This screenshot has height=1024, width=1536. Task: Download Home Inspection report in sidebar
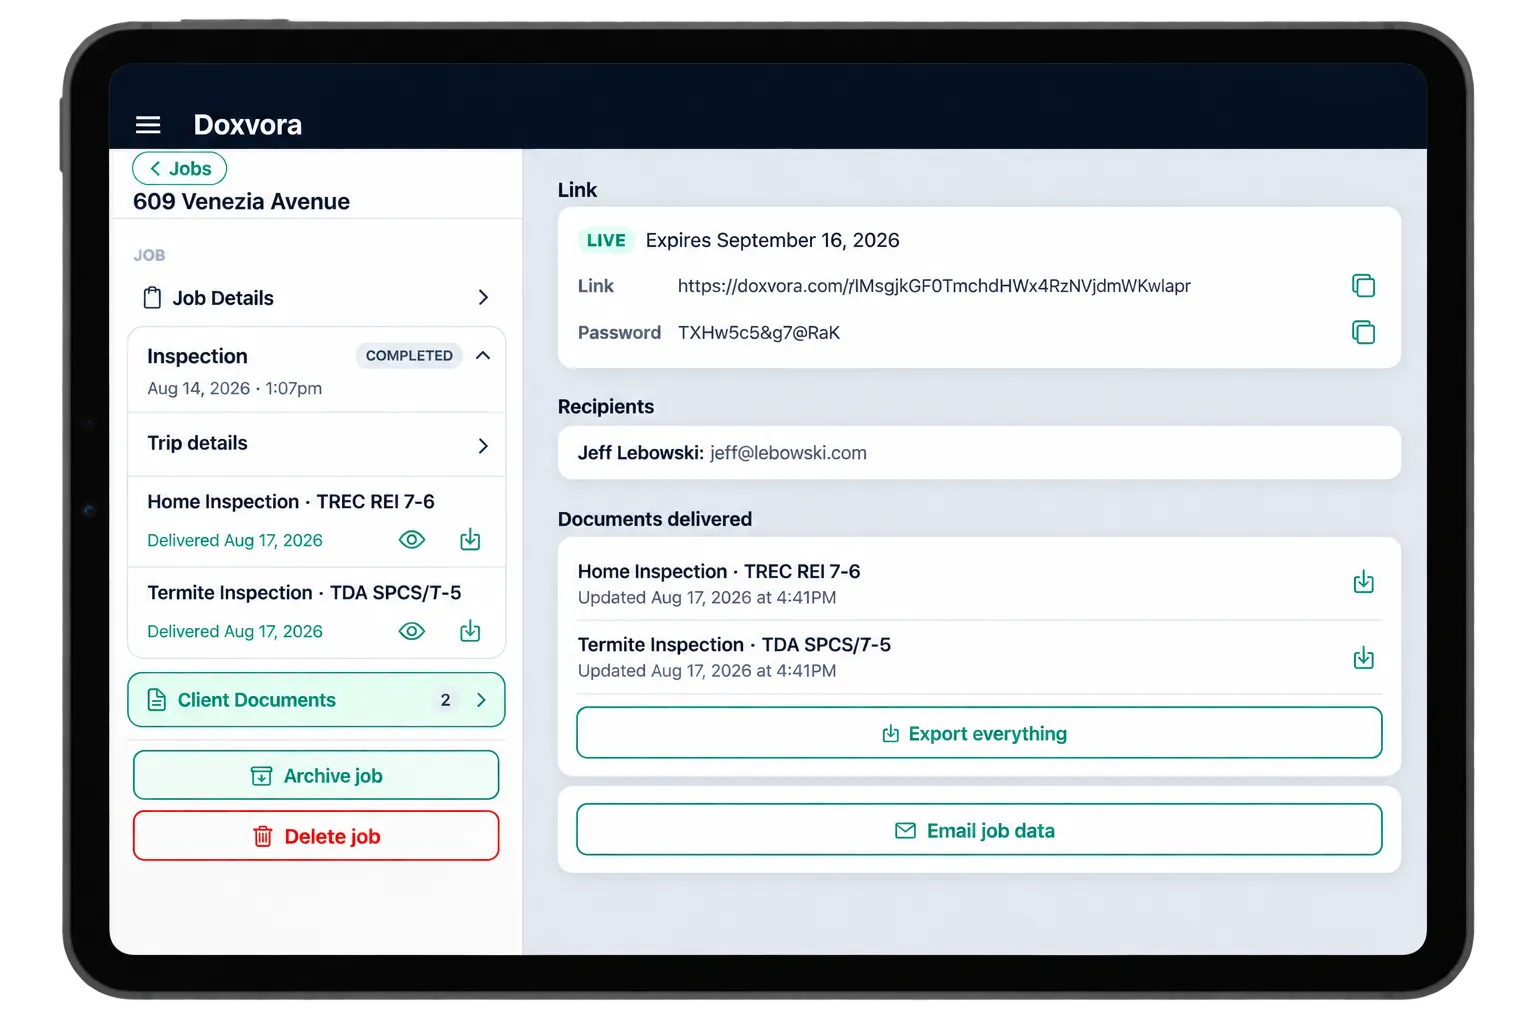470,540
